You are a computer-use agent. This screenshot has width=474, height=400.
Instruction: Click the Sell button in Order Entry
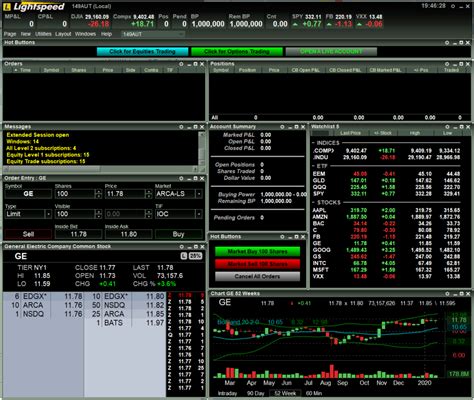(x=28, y=234)
